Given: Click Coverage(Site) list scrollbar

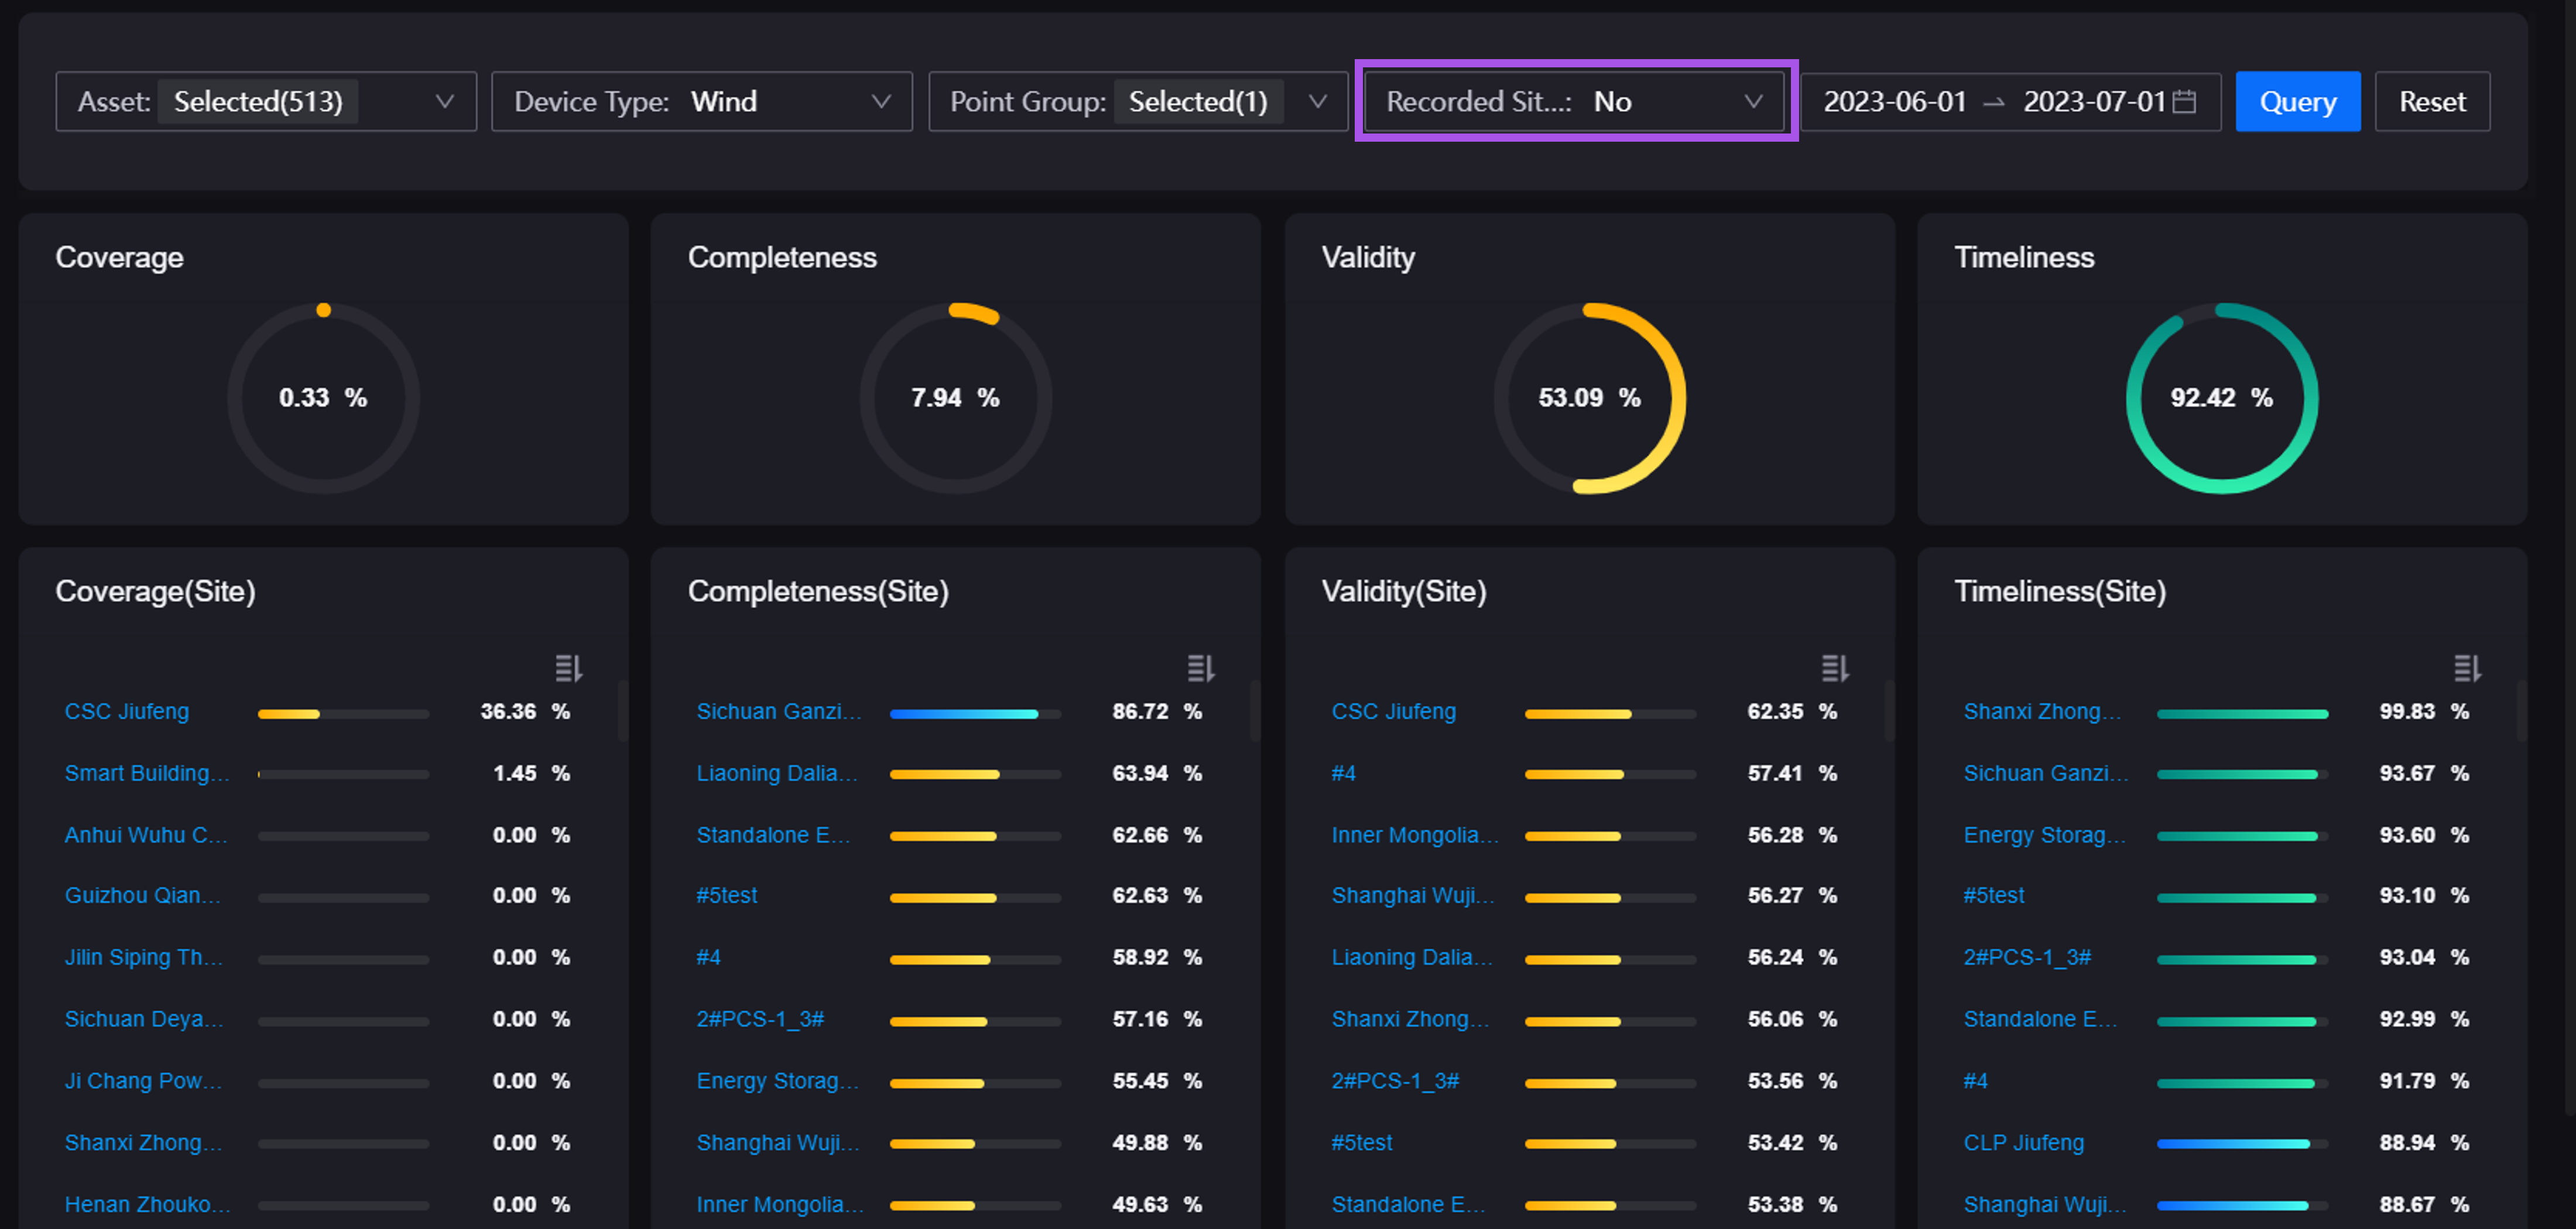Looking at the screenshot, I should tap(622, 710).
